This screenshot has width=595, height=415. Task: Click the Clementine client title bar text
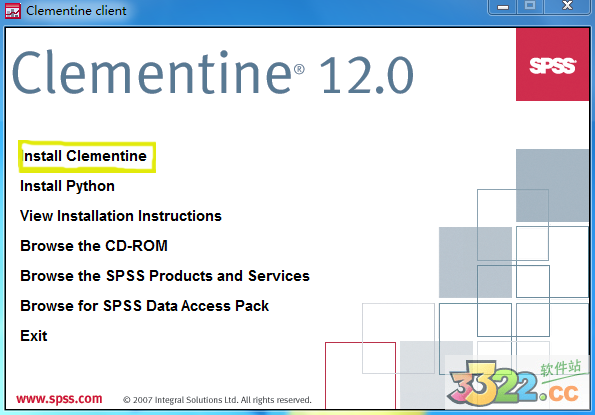[76, 11]
